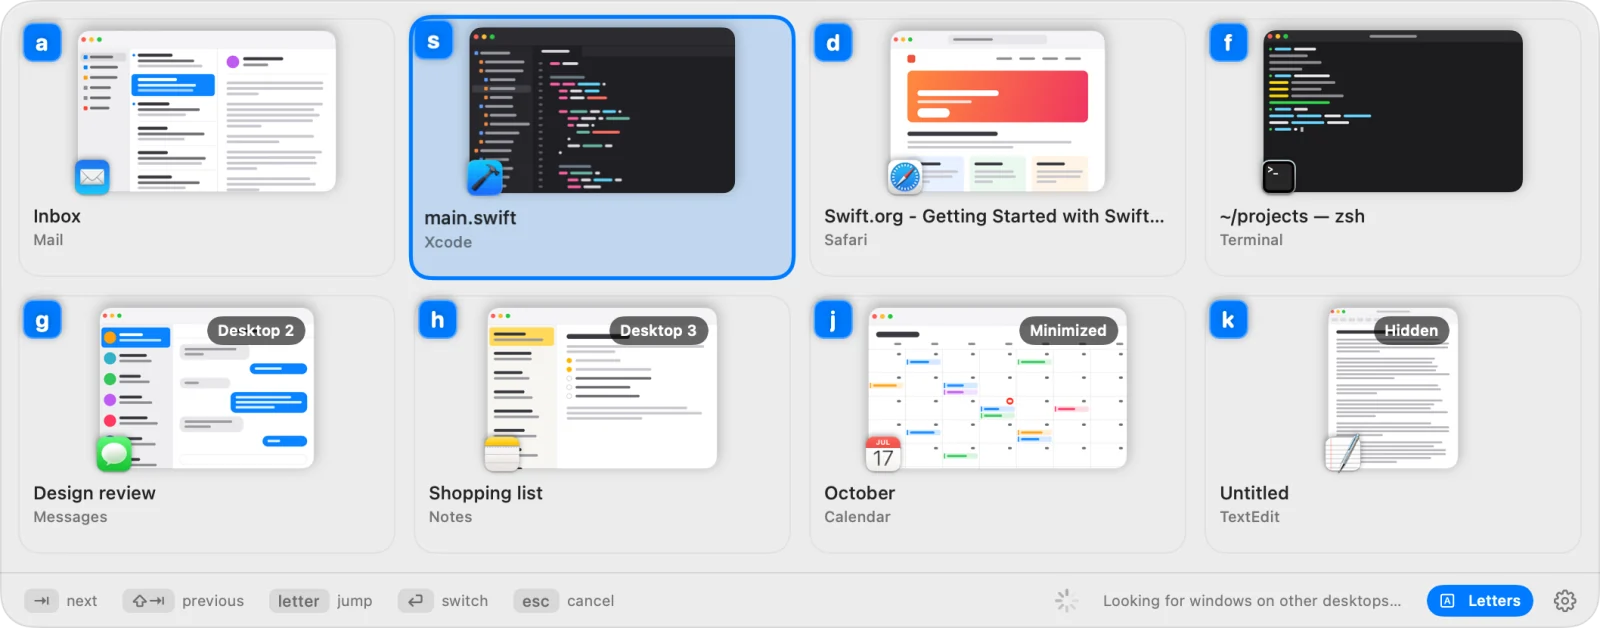The width and height of the screenshot is (1600, 628).
Task: Click the TextEdit icon on Untitled window
Action: click(x=1343, y=454)
